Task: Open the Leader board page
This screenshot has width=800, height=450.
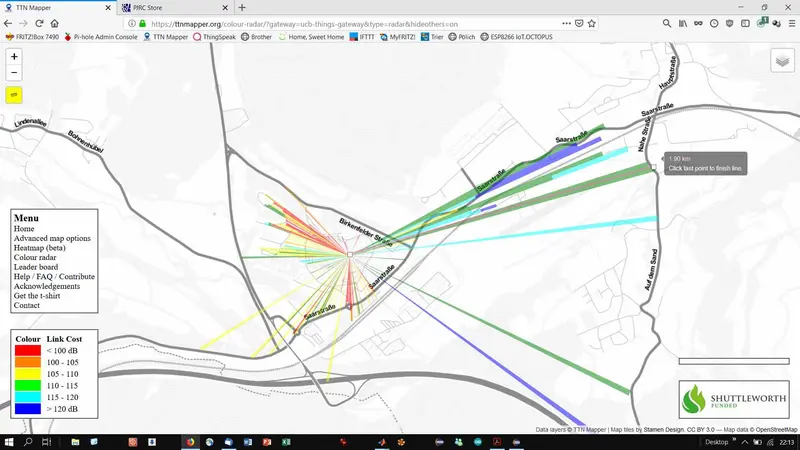Action: click(x=37, y=267)
